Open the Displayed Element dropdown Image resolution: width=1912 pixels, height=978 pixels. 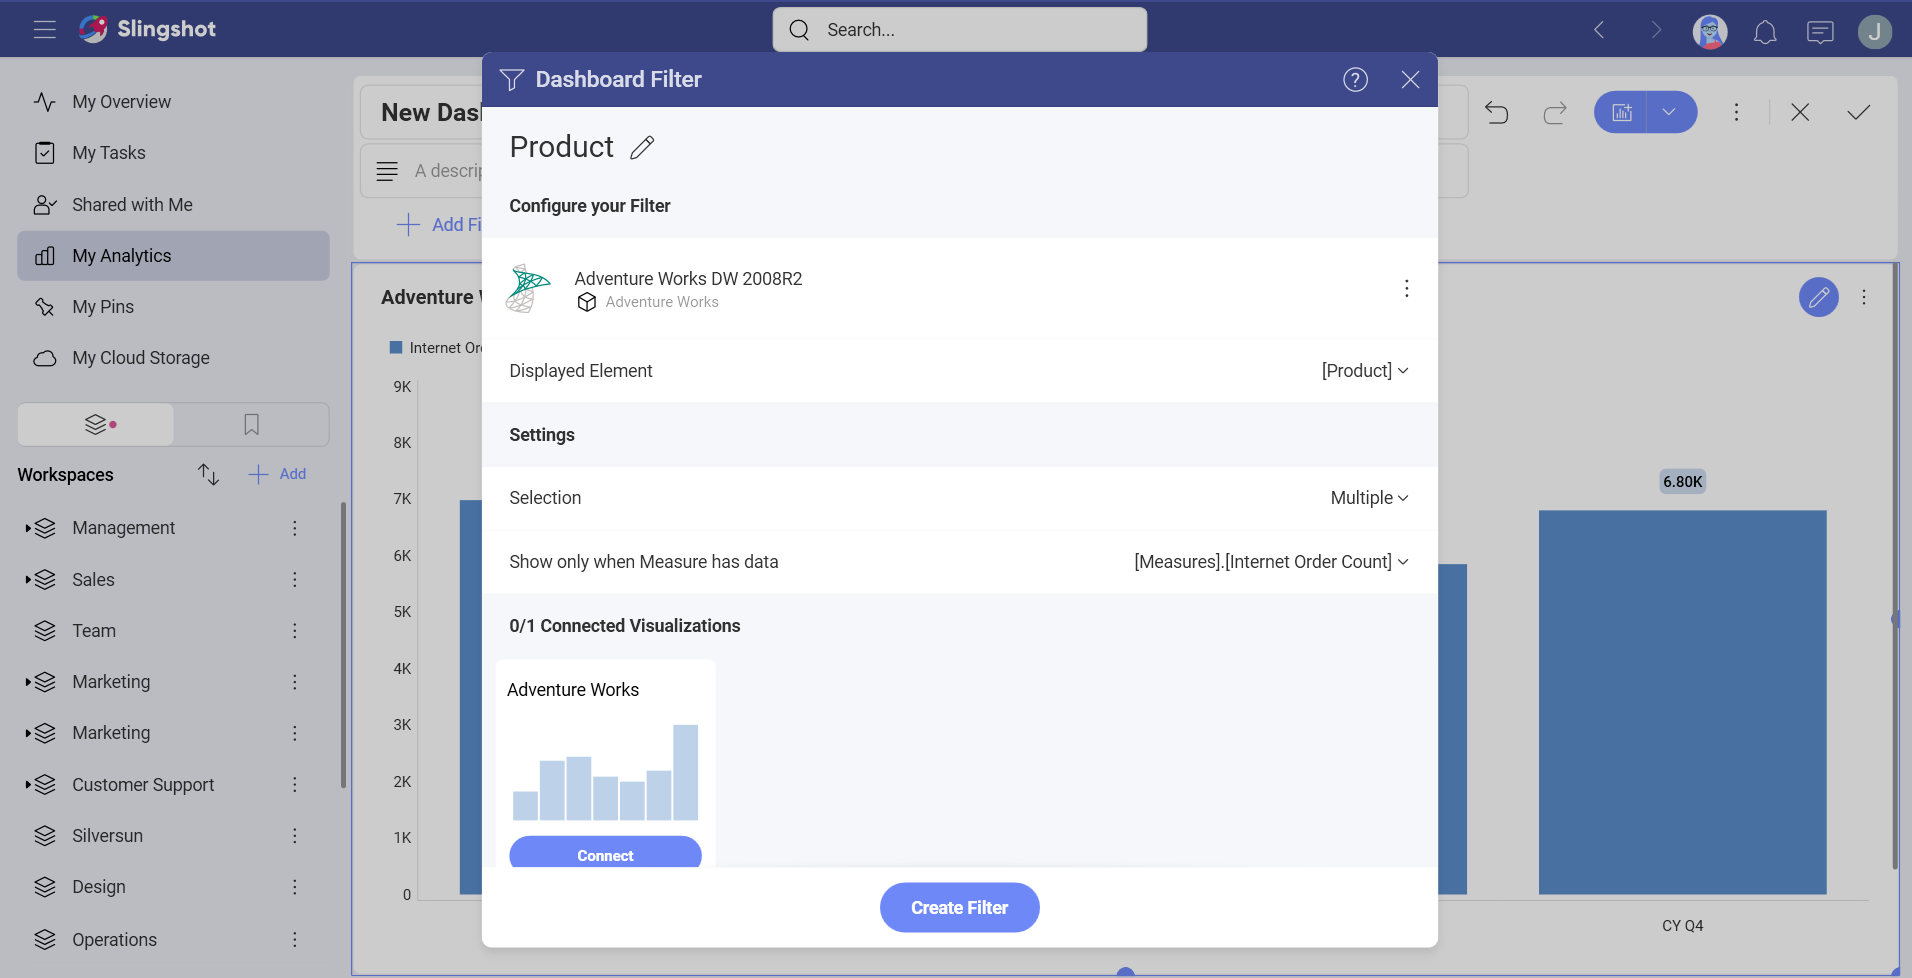[1365, 371]
